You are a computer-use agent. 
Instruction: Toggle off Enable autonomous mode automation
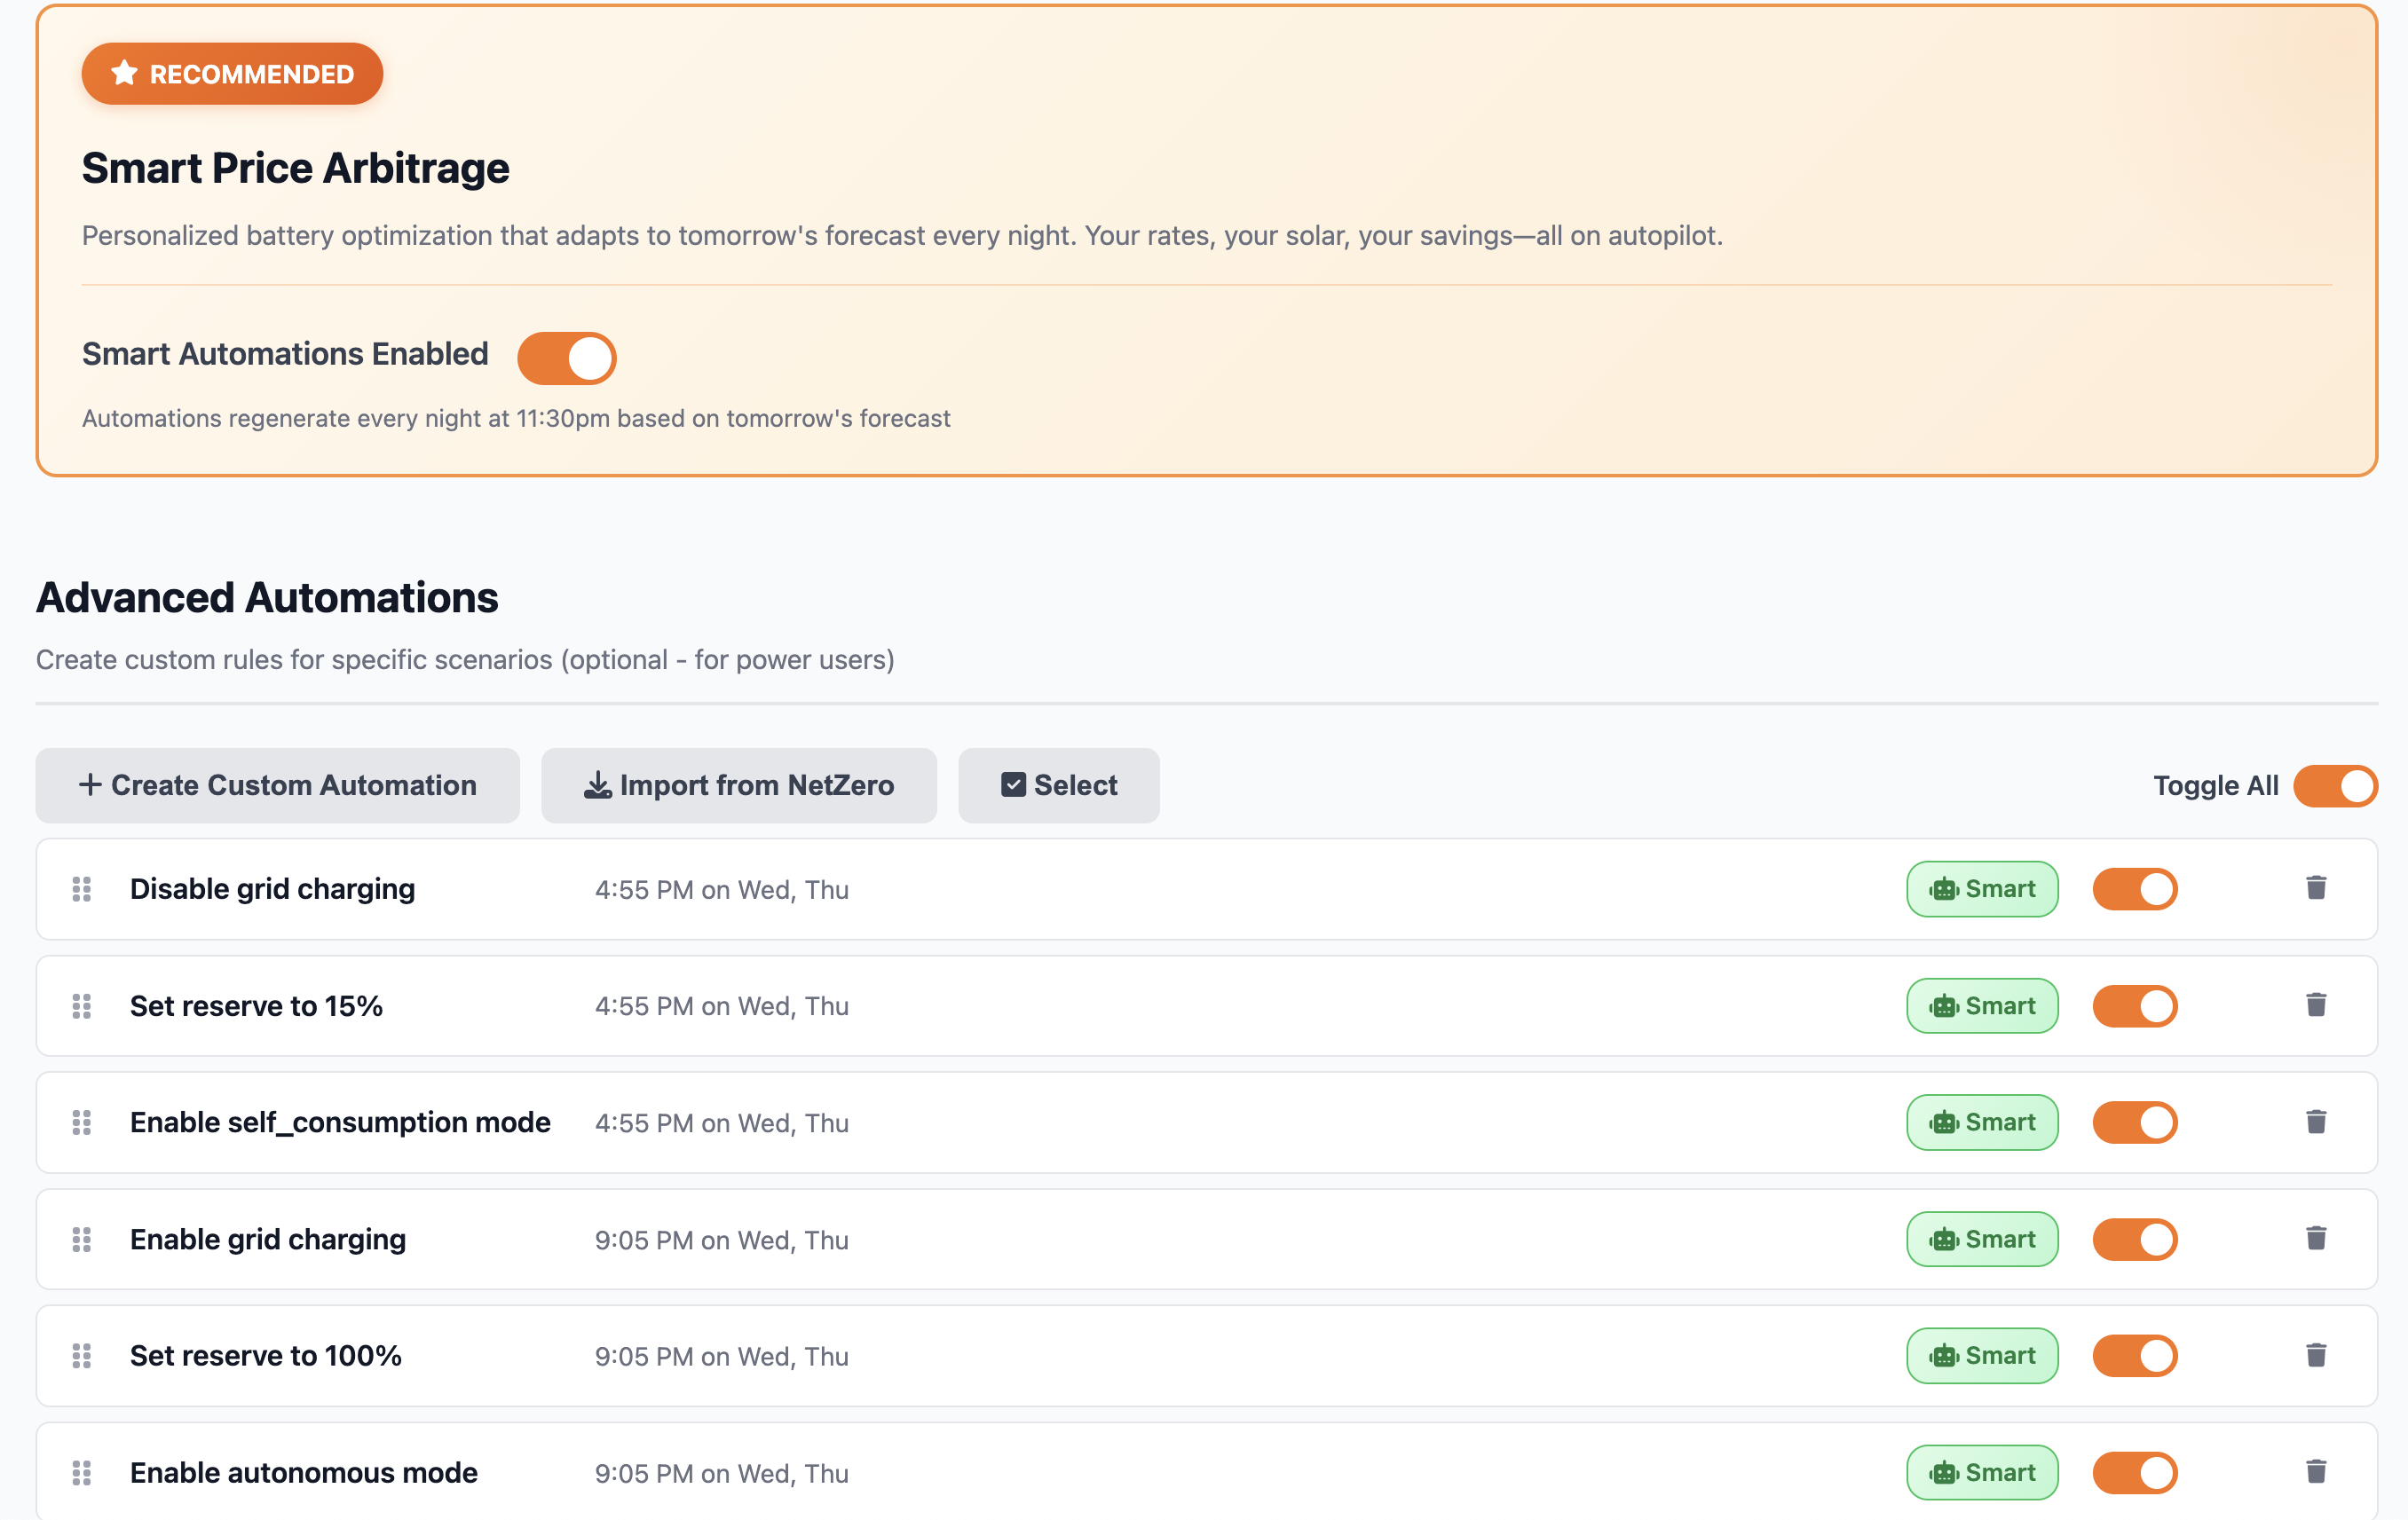tap(2135, 1473)
